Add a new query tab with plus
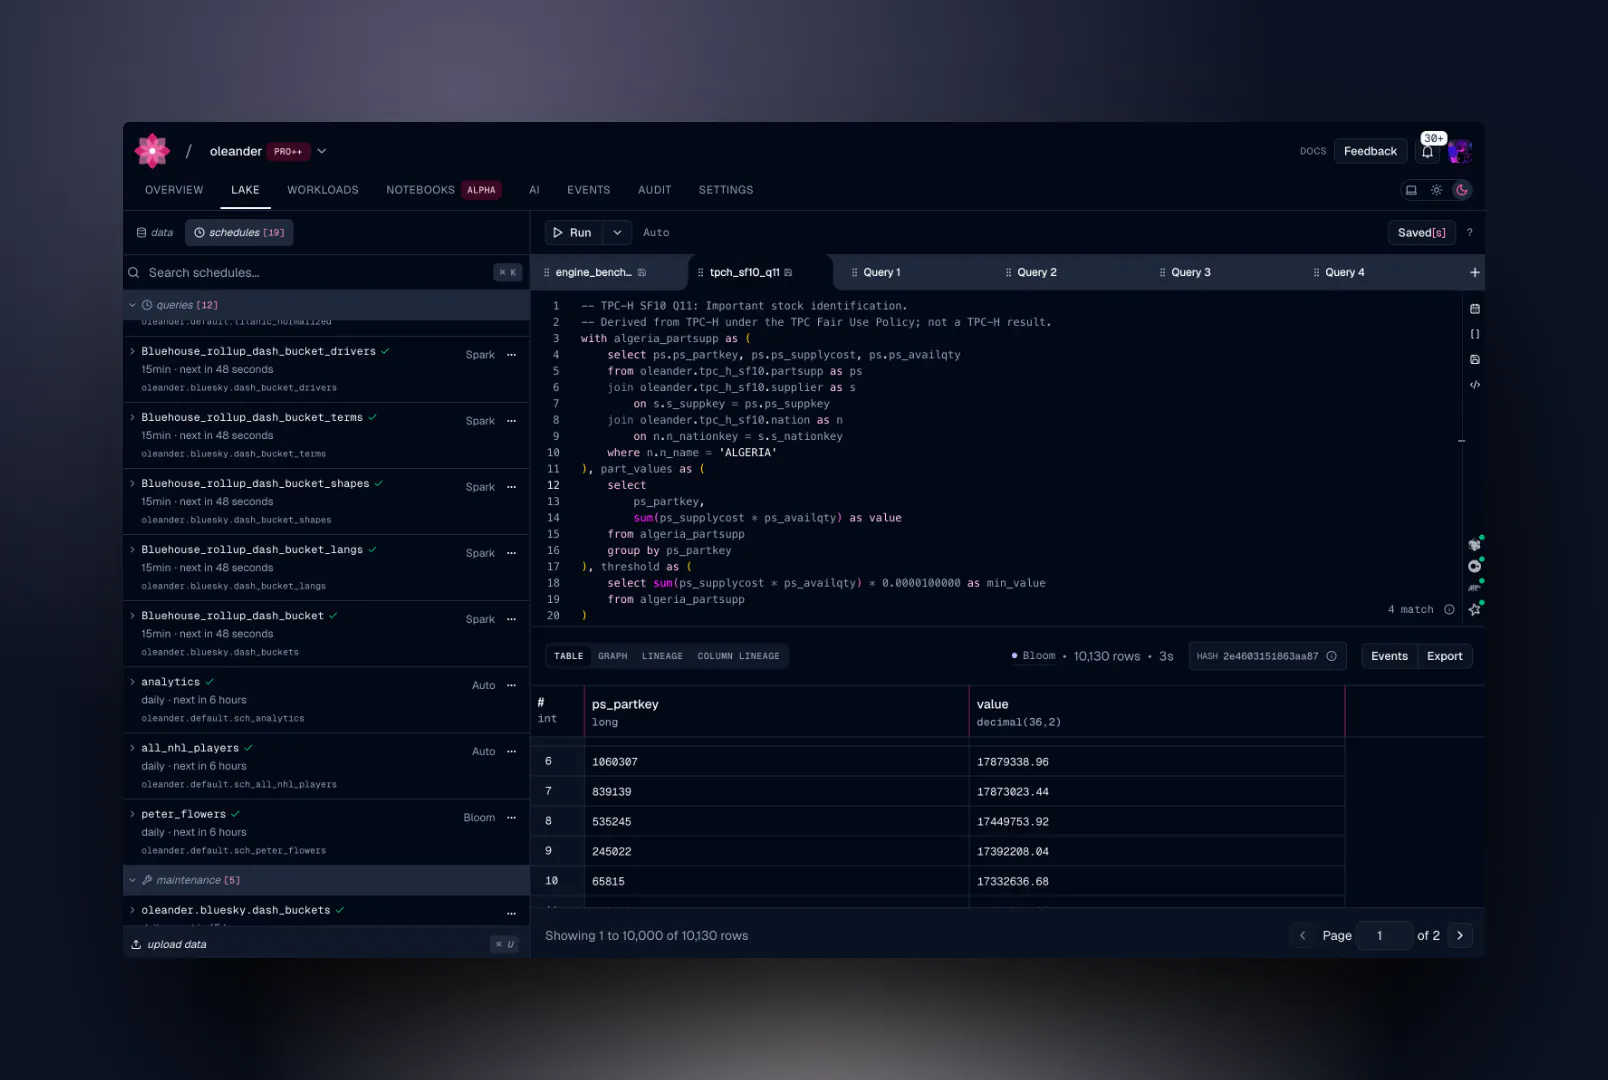1608x1080 pixels. [1474, 272]
